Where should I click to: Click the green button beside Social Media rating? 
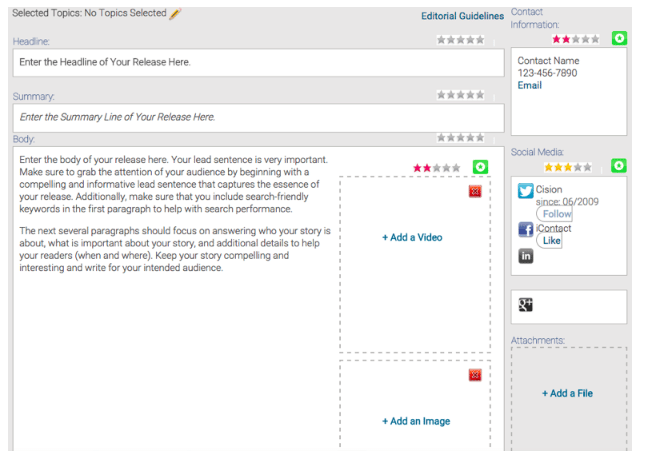619,166
